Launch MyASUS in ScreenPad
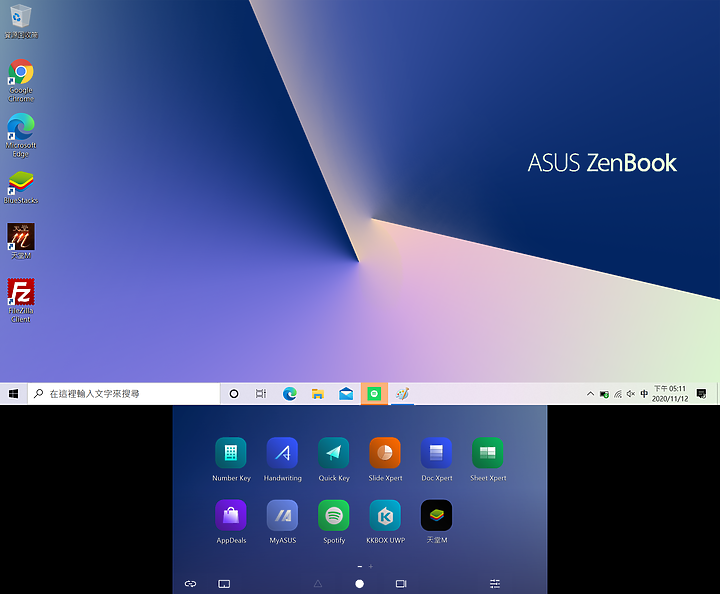Viewport: 720px width, 594px height. 282,521
